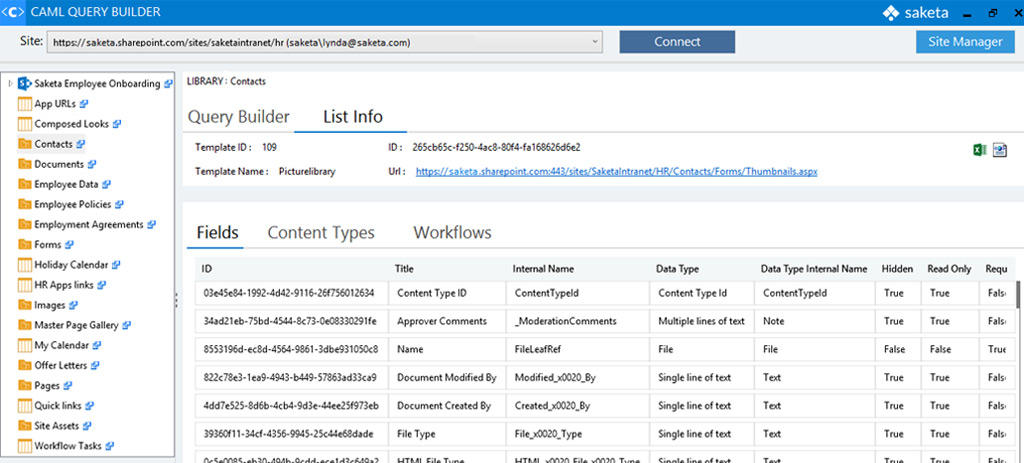The image size is (1024, 463).
Task: Click the 'File_x0020_Type' cell
Action: [577, 434]
